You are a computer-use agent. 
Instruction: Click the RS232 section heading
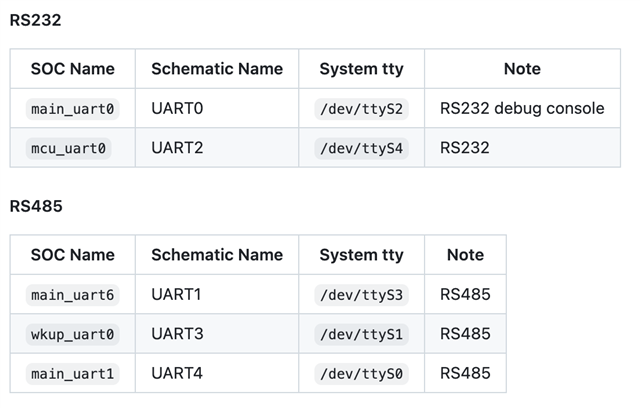click(36, 20)
